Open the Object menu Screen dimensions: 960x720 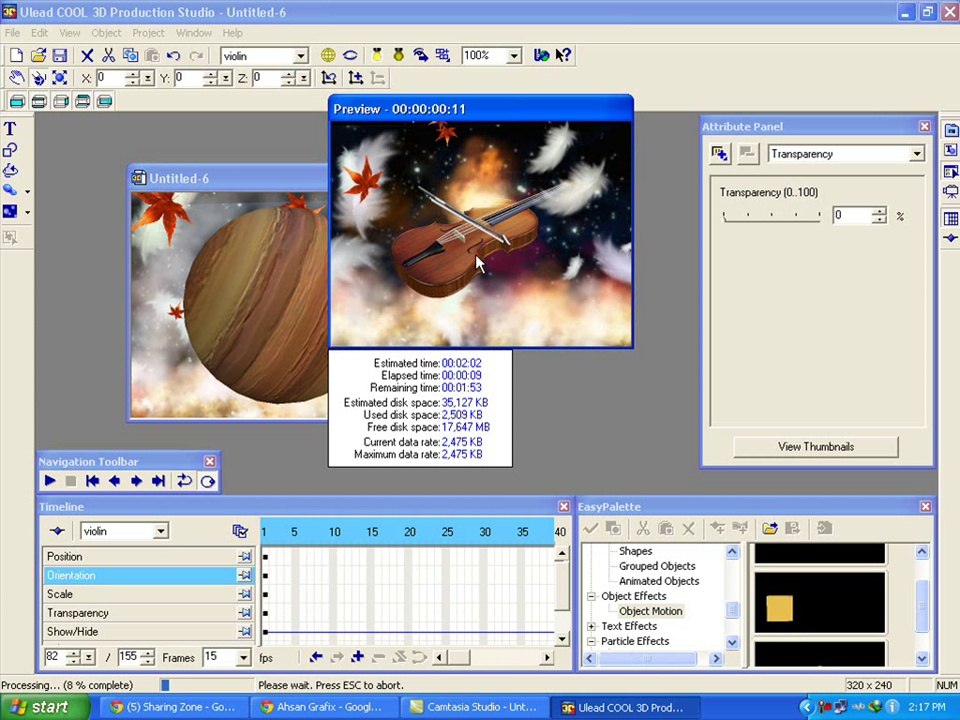click(x=106, y=33)
